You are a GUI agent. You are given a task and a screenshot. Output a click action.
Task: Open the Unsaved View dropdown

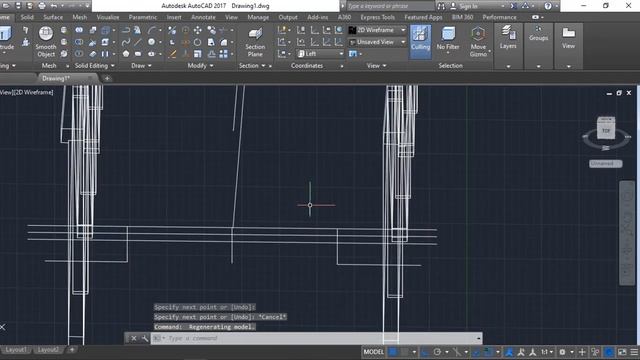pos(378,42)
